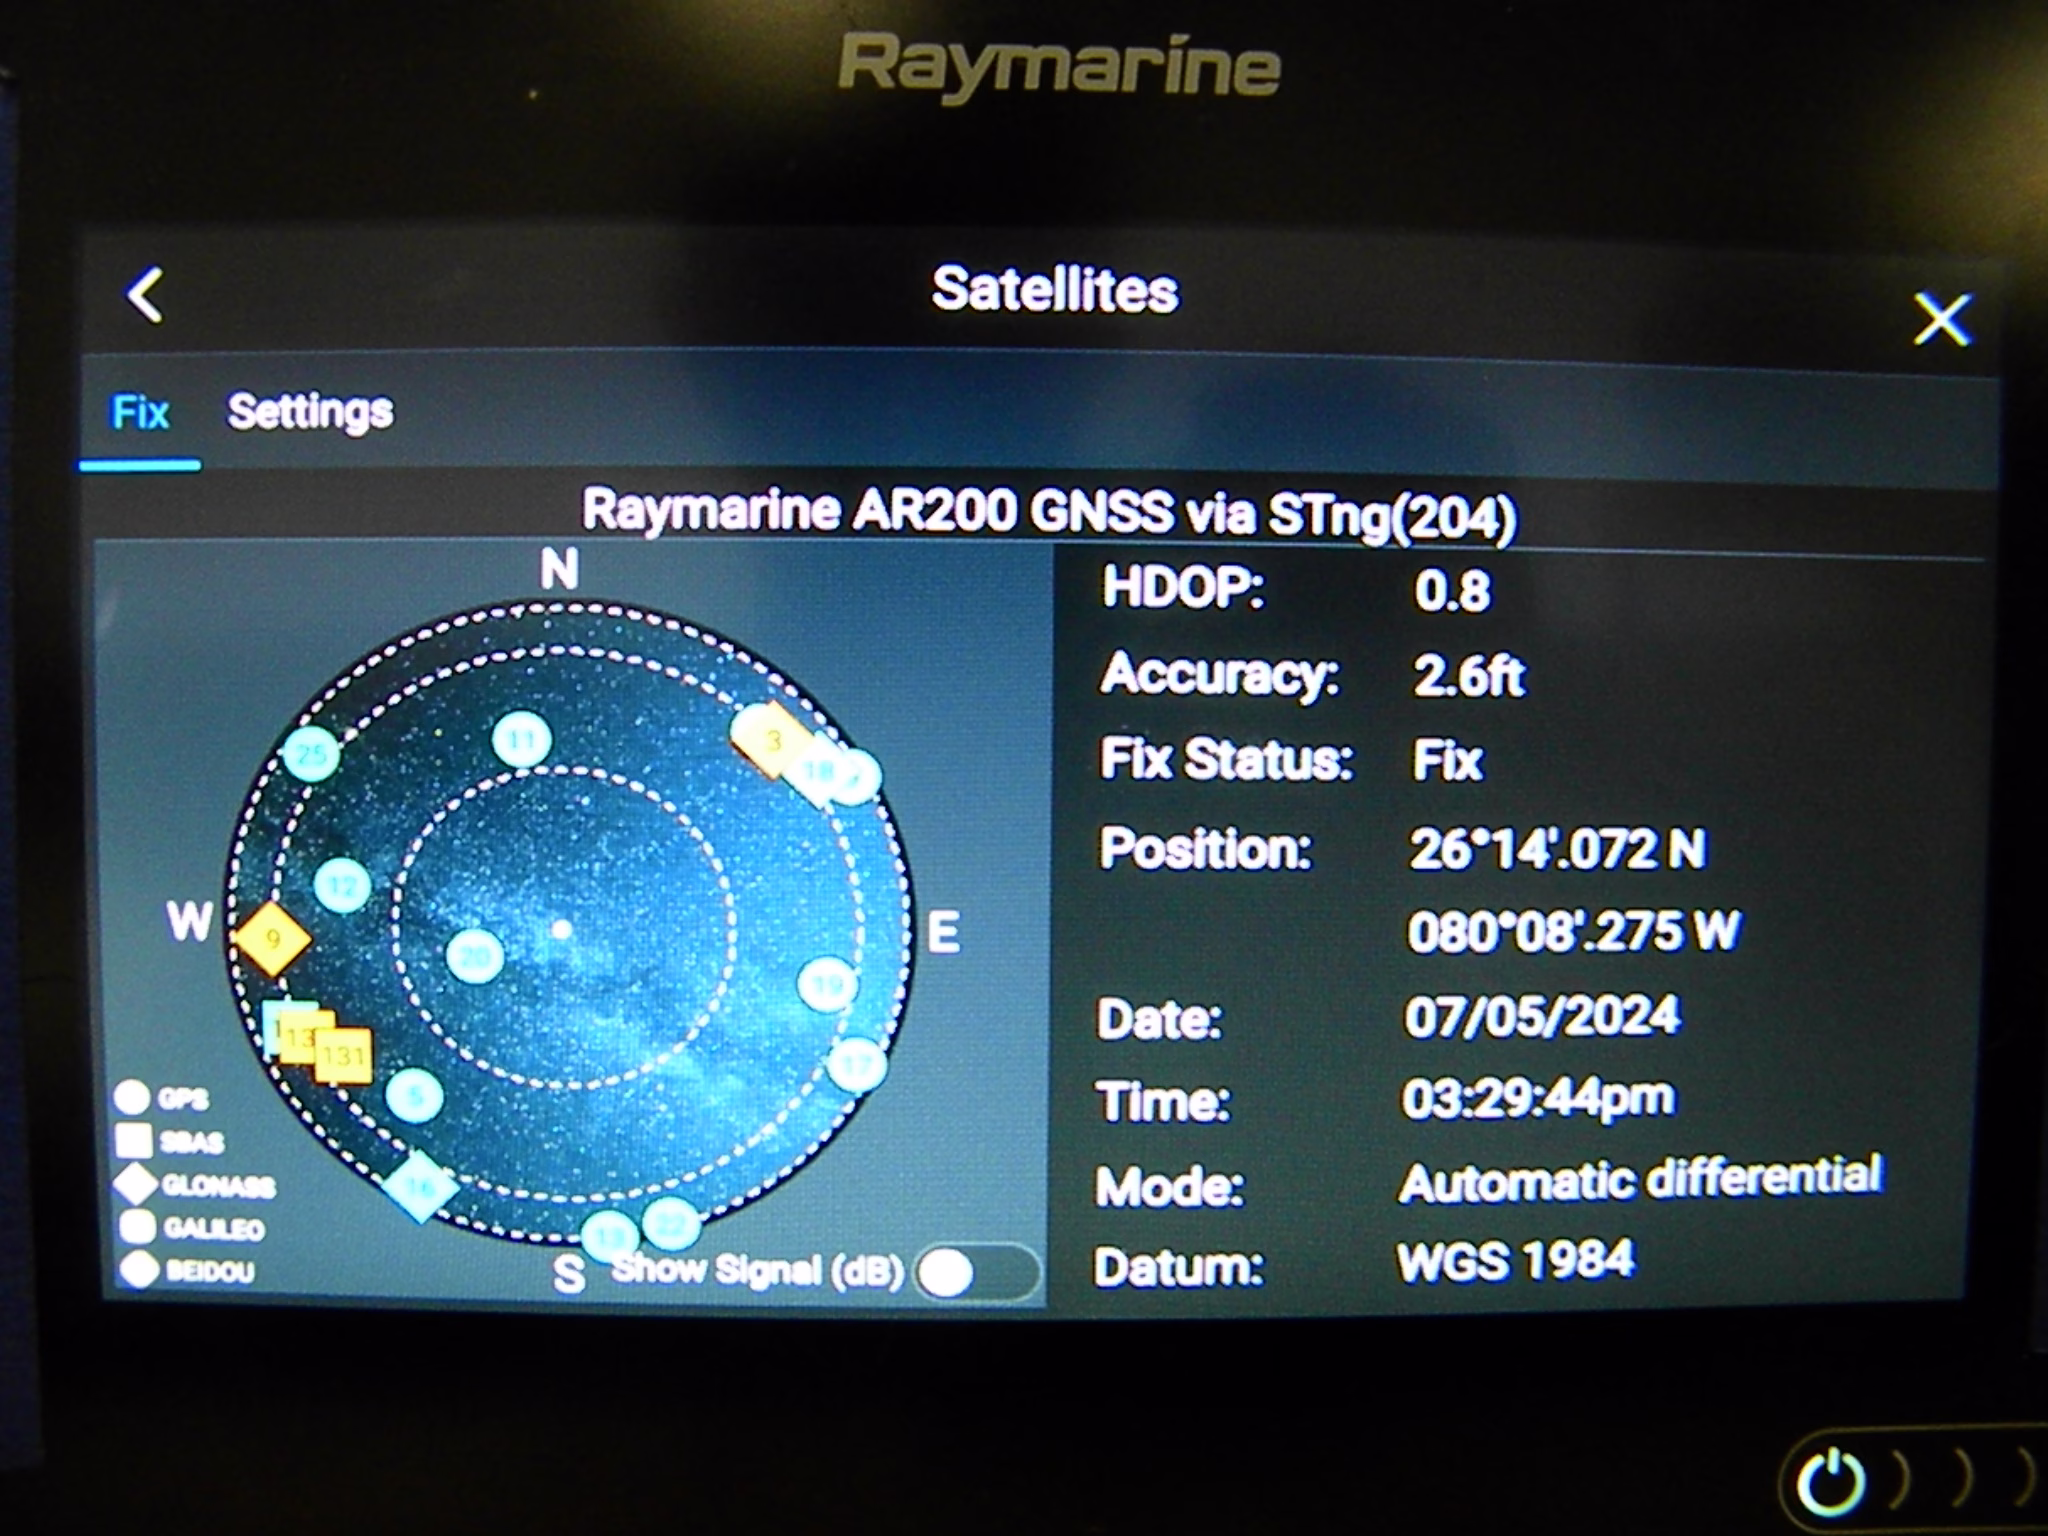
Task: Click the E compass label
Action: tap(943, 933)
